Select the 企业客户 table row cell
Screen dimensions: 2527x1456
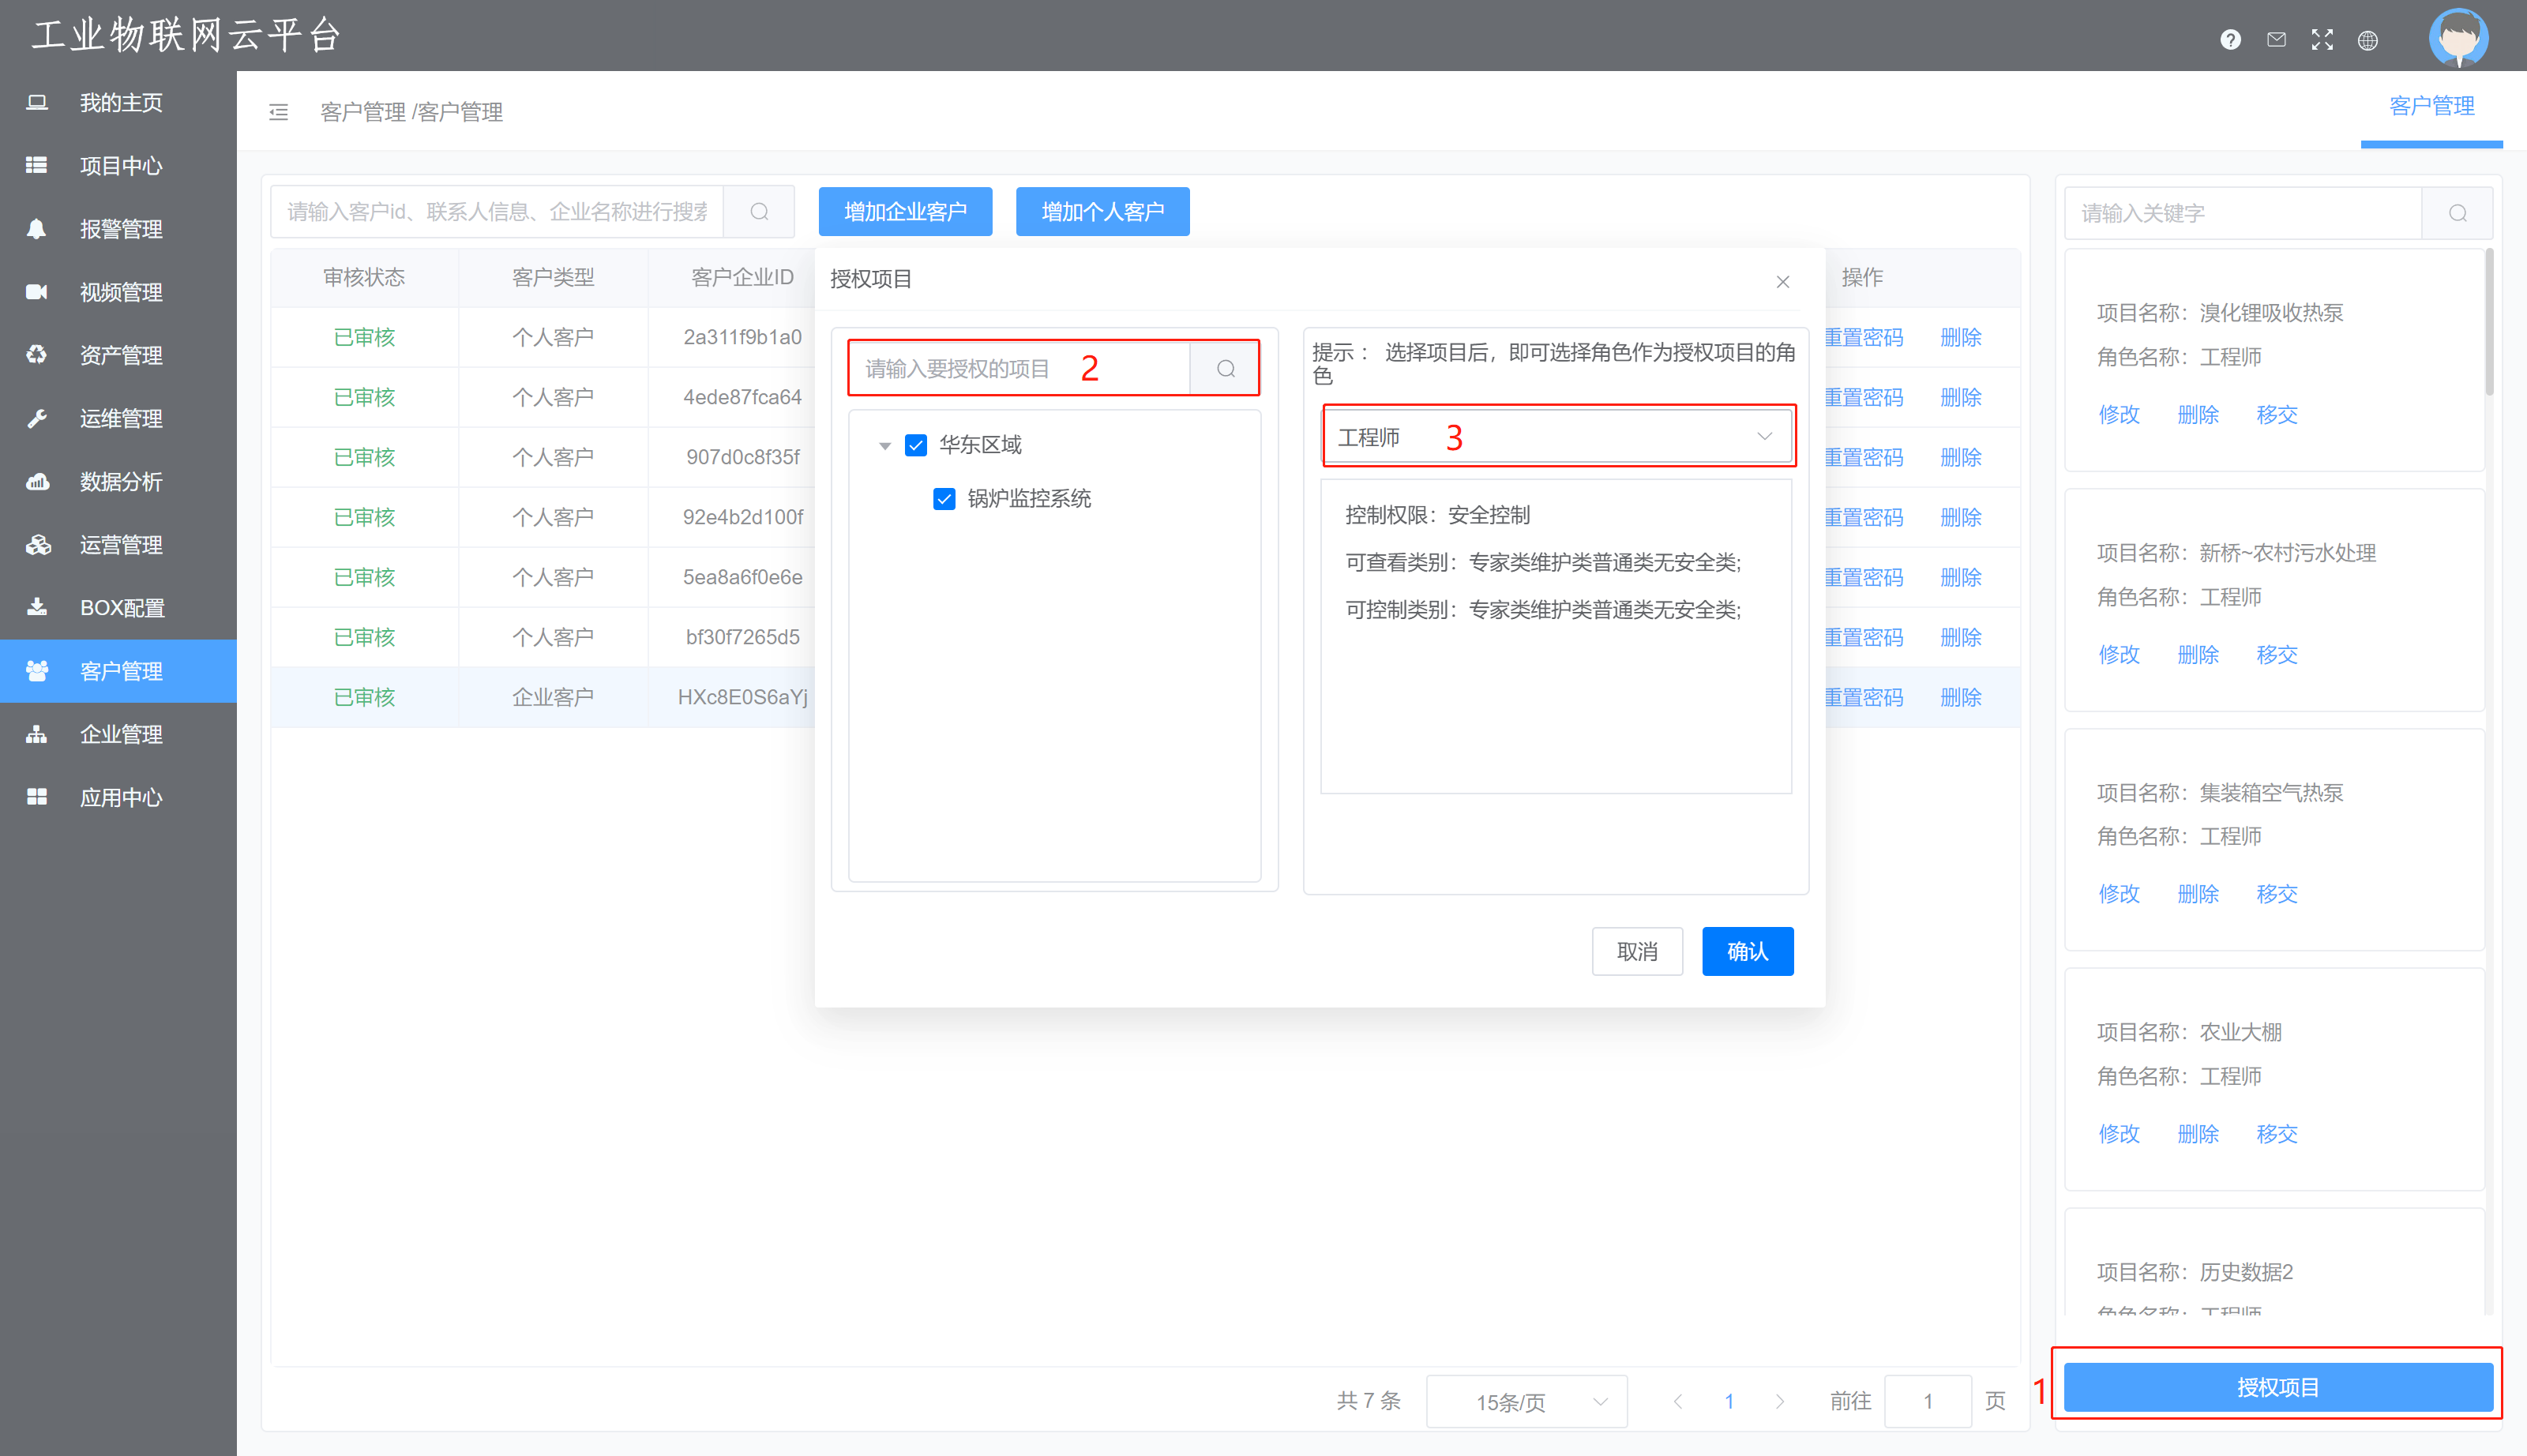click(552, 698)
